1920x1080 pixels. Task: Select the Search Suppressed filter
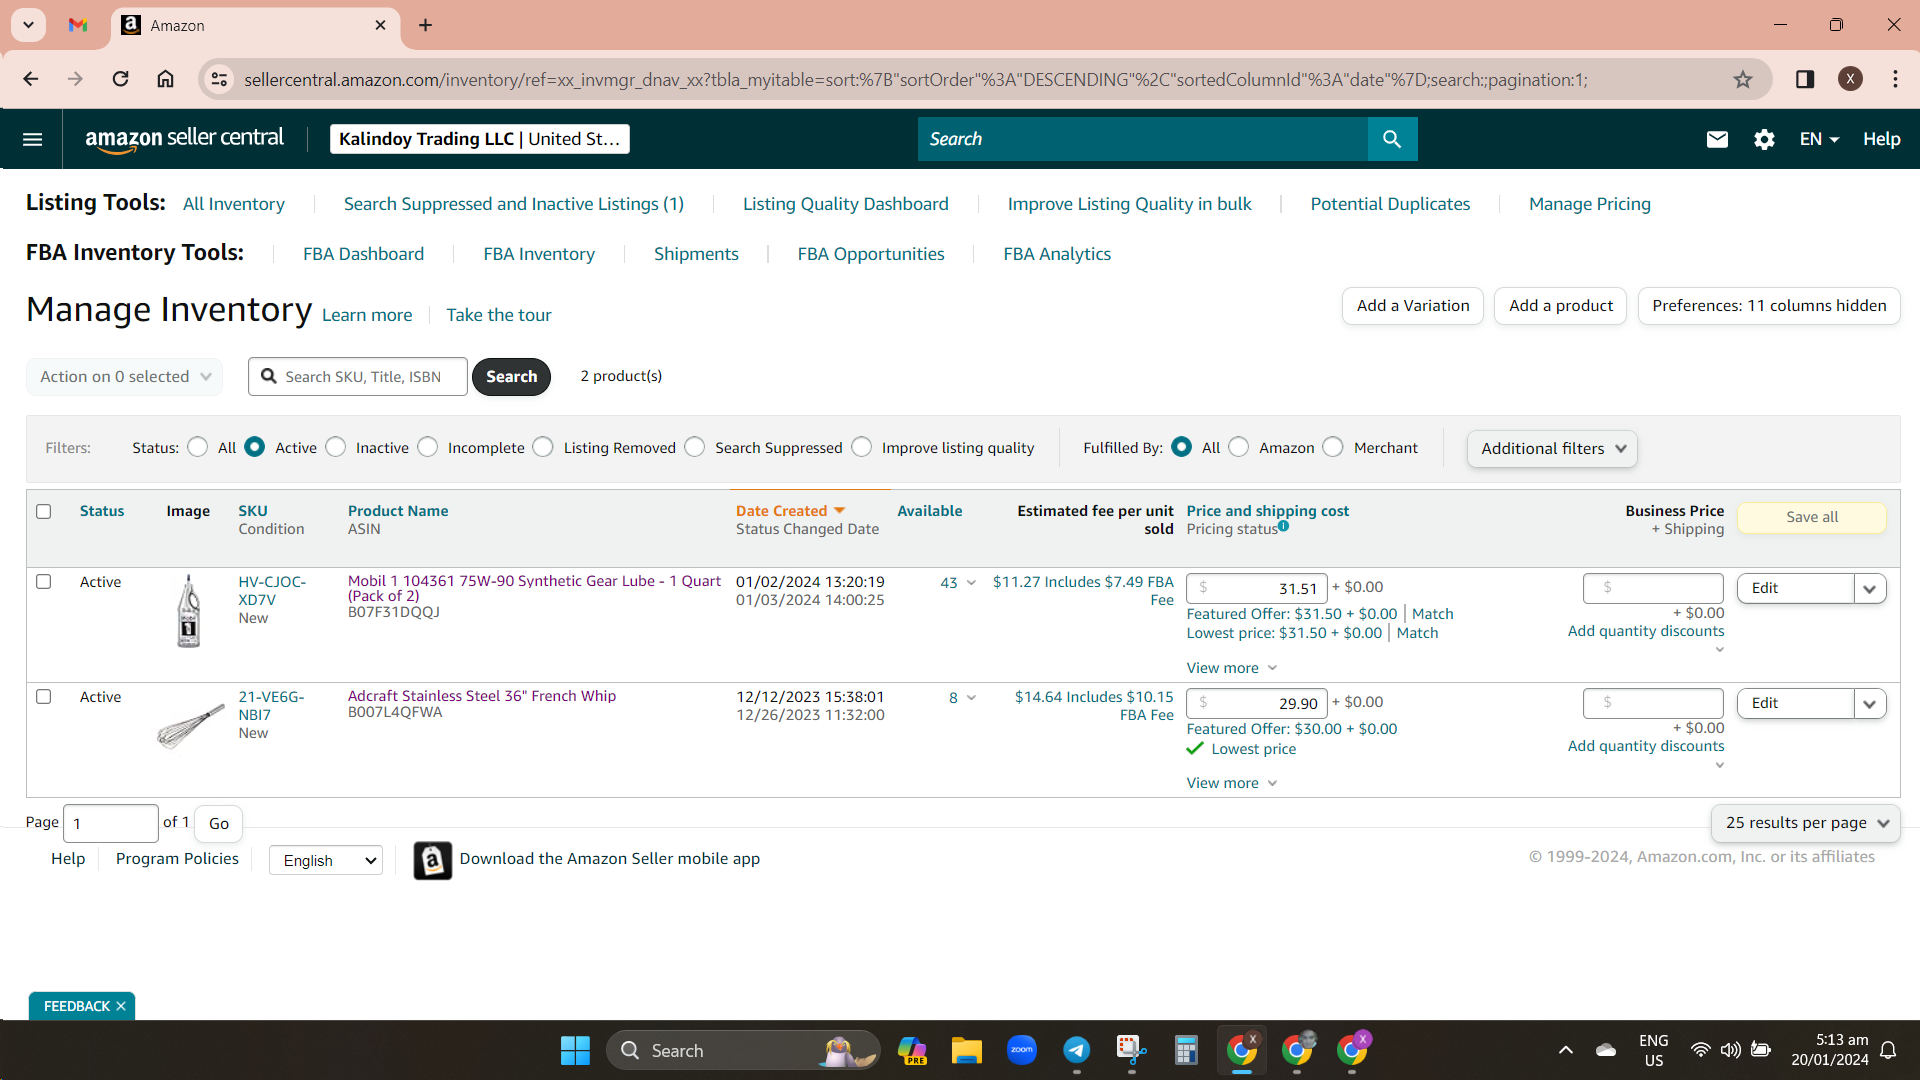tap(695, 447)
